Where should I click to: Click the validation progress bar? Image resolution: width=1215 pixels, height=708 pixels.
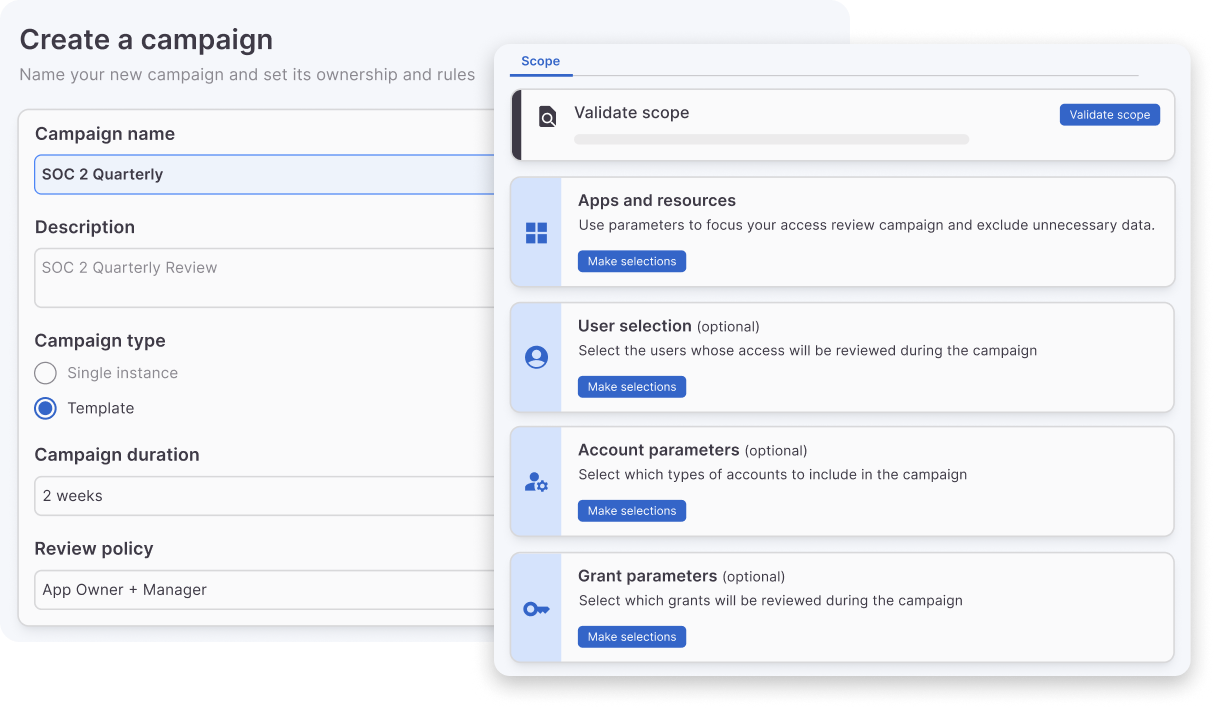(x=771, y=139)
